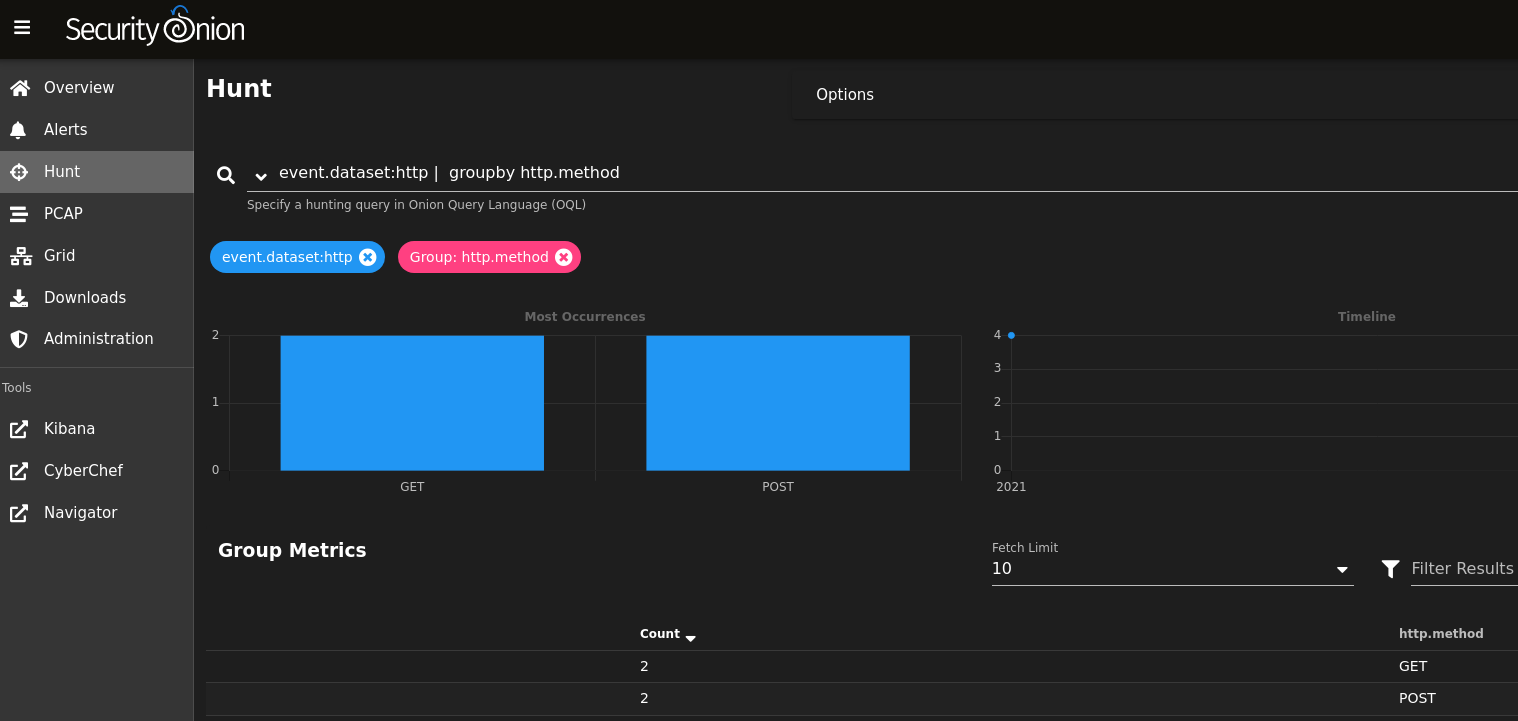1518x721 pixels.
Task: Click the http.method column header
Action: [1441, 634]
